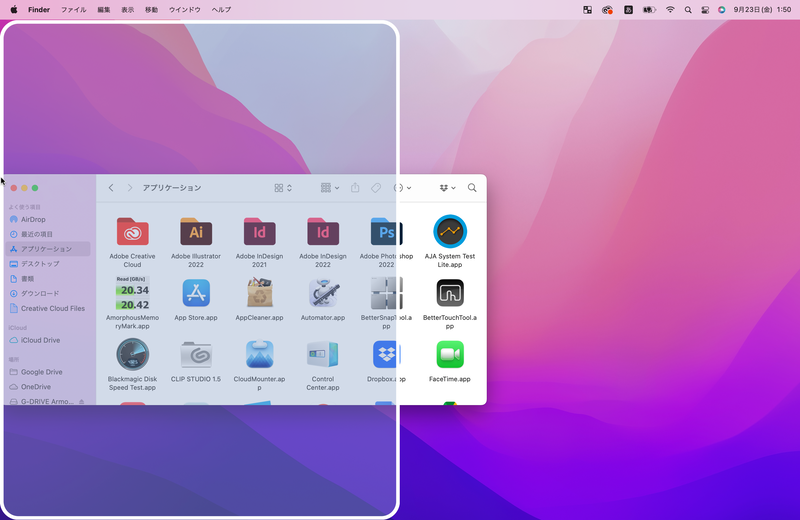
Task: Click the Finder back arrow
Action: [111, 188]
